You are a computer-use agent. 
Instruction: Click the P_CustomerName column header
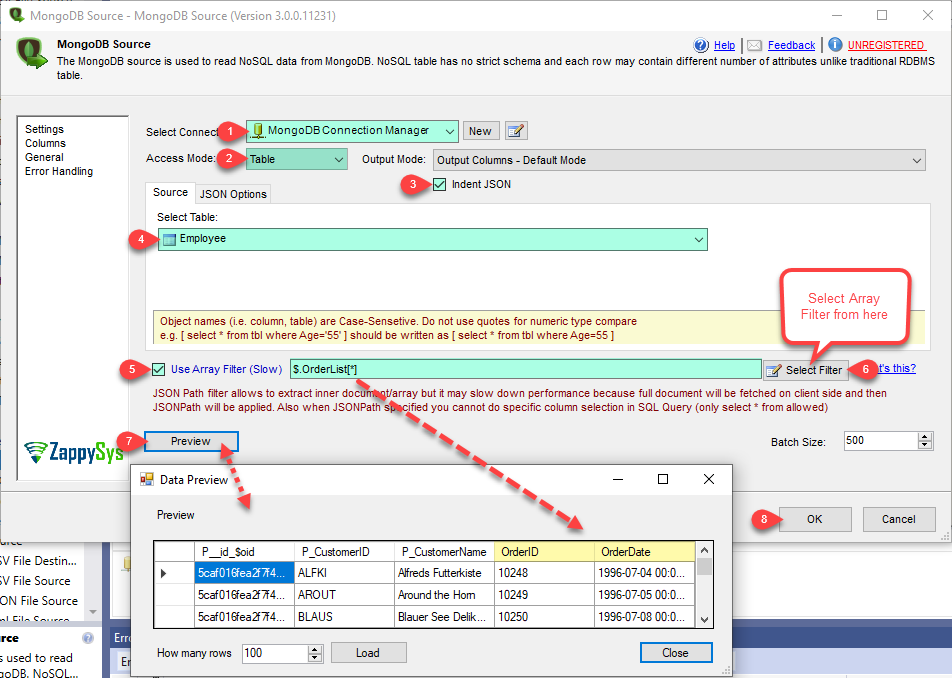[x=444, y=552]
